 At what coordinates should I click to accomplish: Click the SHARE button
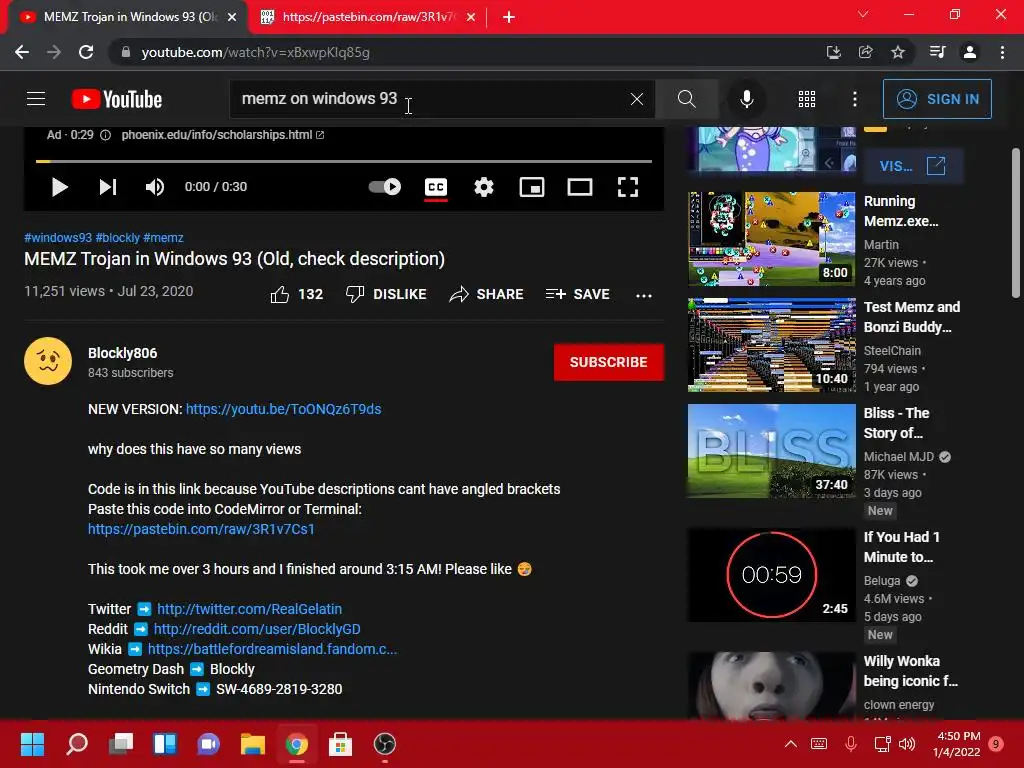[x=487, y=295]
